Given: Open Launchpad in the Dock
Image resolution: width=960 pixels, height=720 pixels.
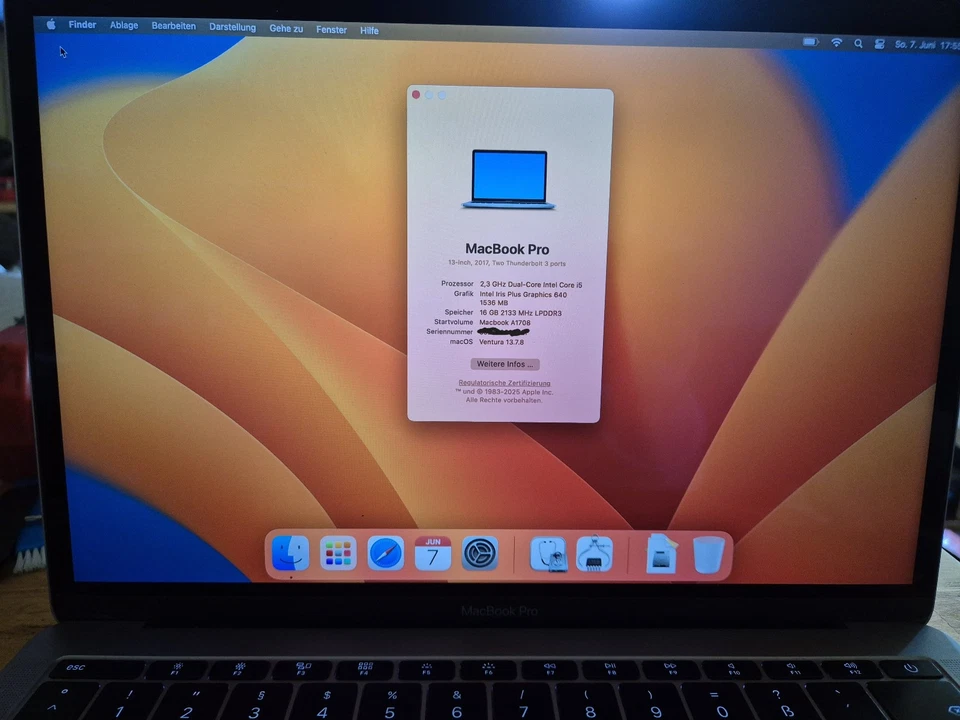Looking at the screenshot, I should pos(338,553).
